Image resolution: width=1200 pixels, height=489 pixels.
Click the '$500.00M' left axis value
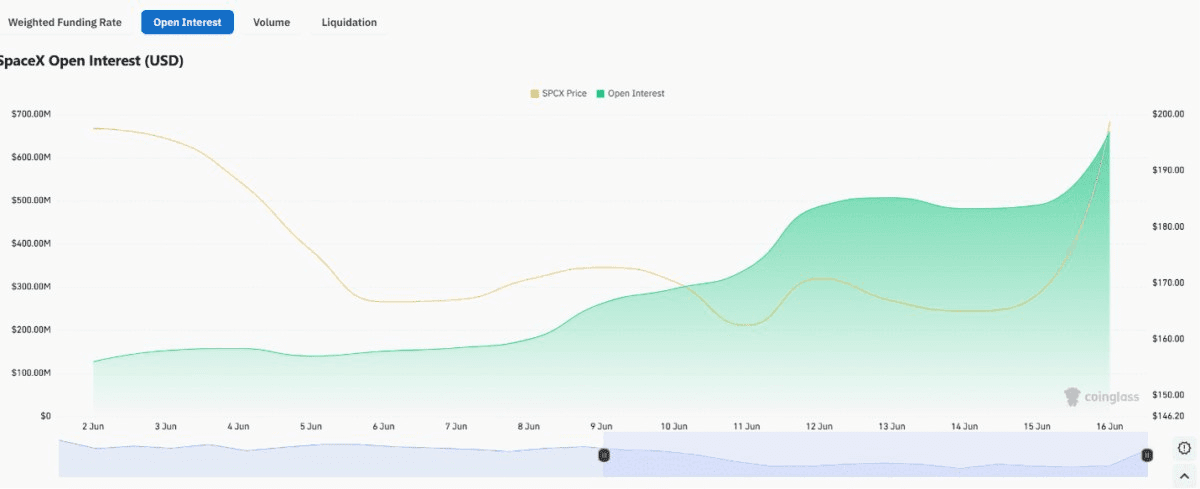31,200
